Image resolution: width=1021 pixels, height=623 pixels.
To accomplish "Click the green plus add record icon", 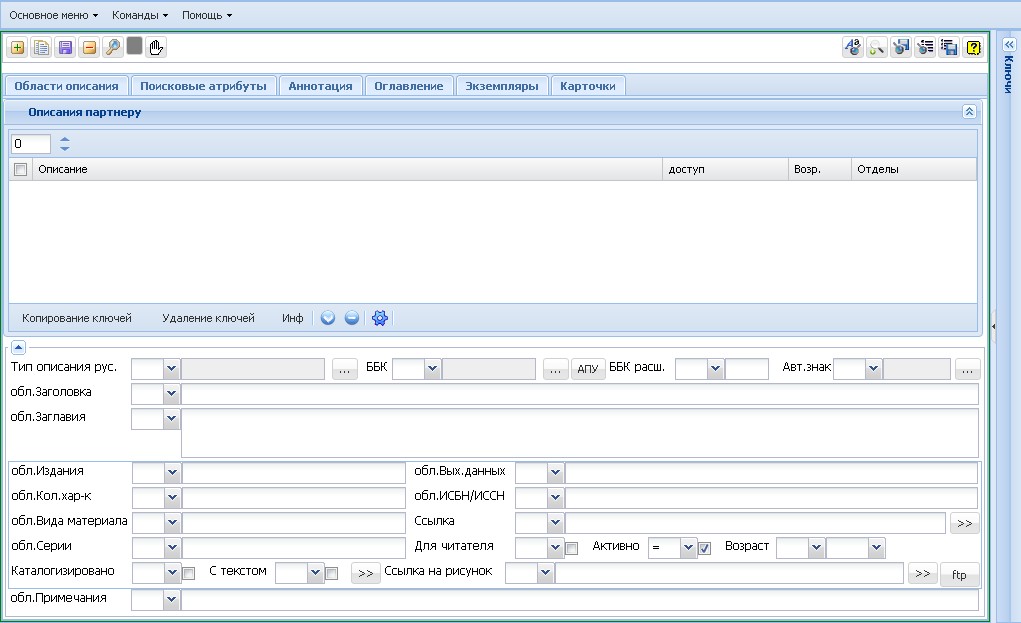I will pos(18,48).
